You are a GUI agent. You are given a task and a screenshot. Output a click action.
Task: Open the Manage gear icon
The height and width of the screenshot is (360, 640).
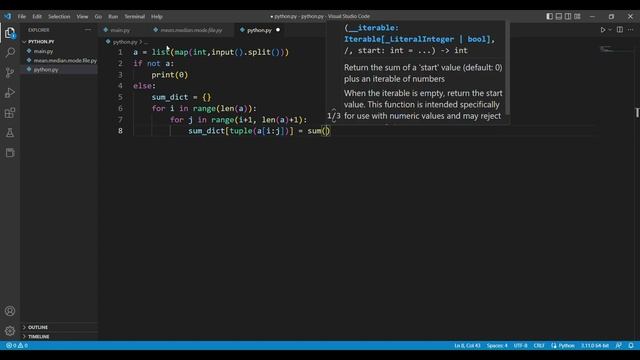click(10, 331)
